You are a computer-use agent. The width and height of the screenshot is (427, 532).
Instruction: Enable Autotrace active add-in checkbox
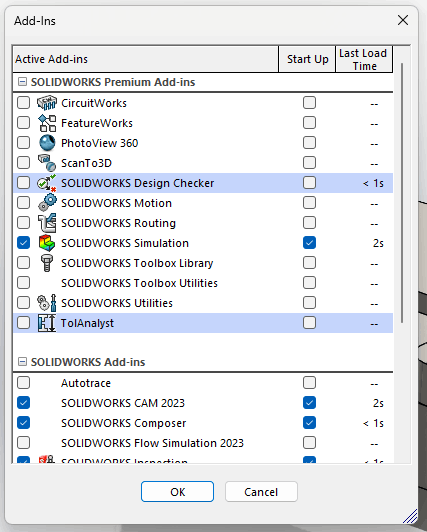[23, 383]
